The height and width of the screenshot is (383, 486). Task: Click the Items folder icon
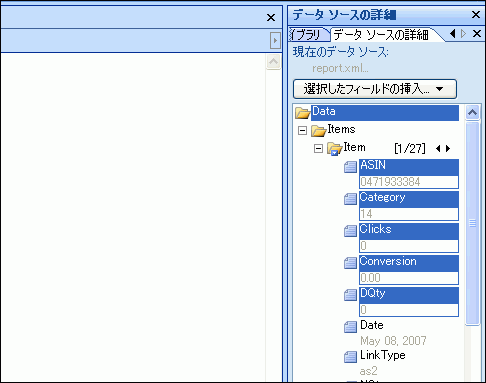[318, 131]
